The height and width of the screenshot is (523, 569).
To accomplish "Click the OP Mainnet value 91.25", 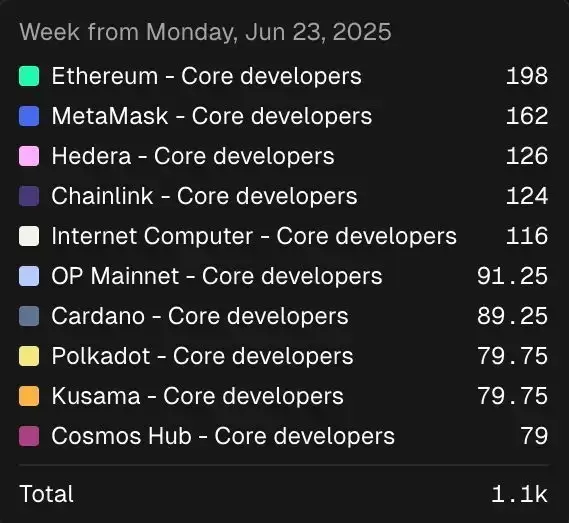I will 512,276.
